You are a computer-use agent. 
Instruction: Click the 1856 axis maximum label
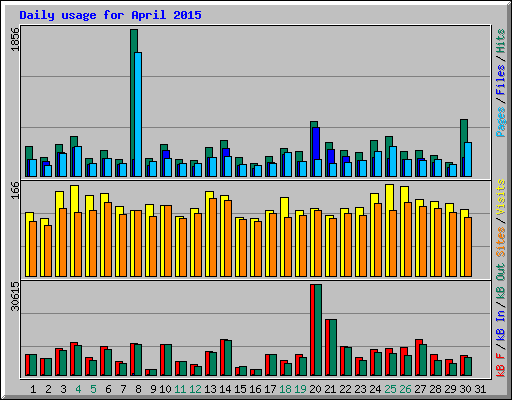[x=15, y=39]
